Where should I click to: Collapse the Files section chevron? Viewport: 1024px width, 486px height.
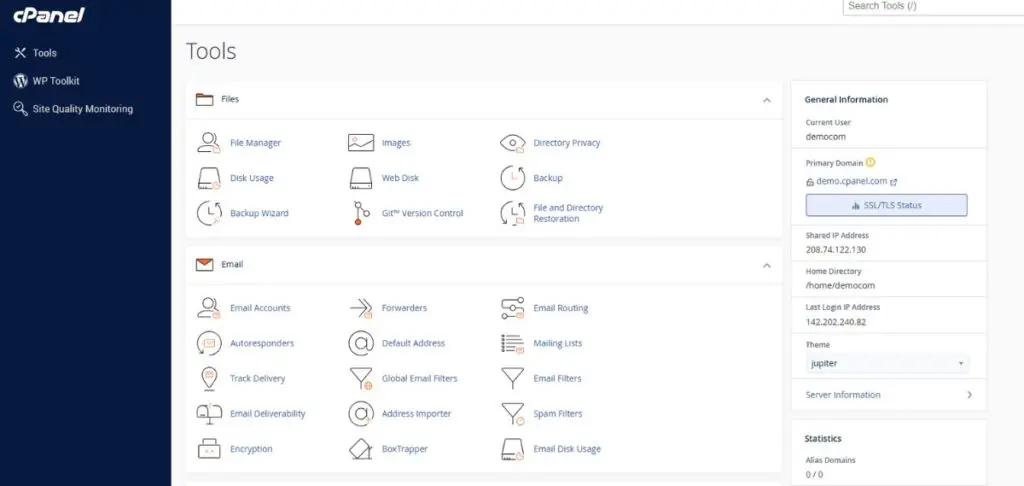[x=767, y=100]
